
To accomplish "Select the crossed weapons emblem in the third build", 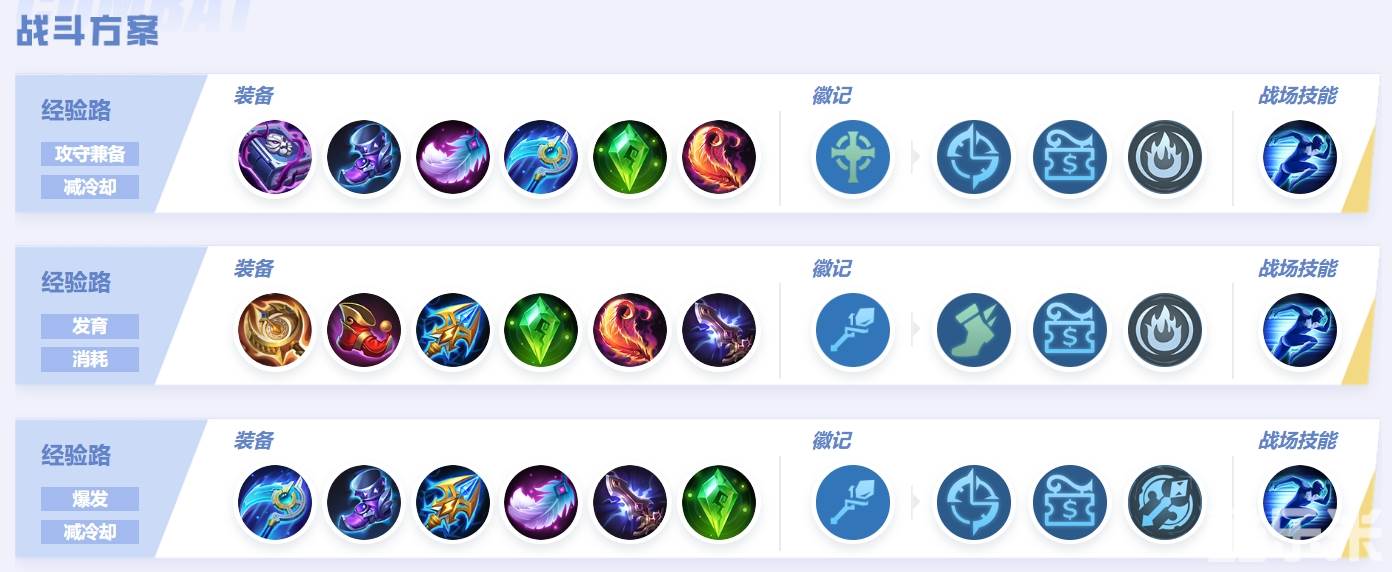I will (x=1165, y=503).
